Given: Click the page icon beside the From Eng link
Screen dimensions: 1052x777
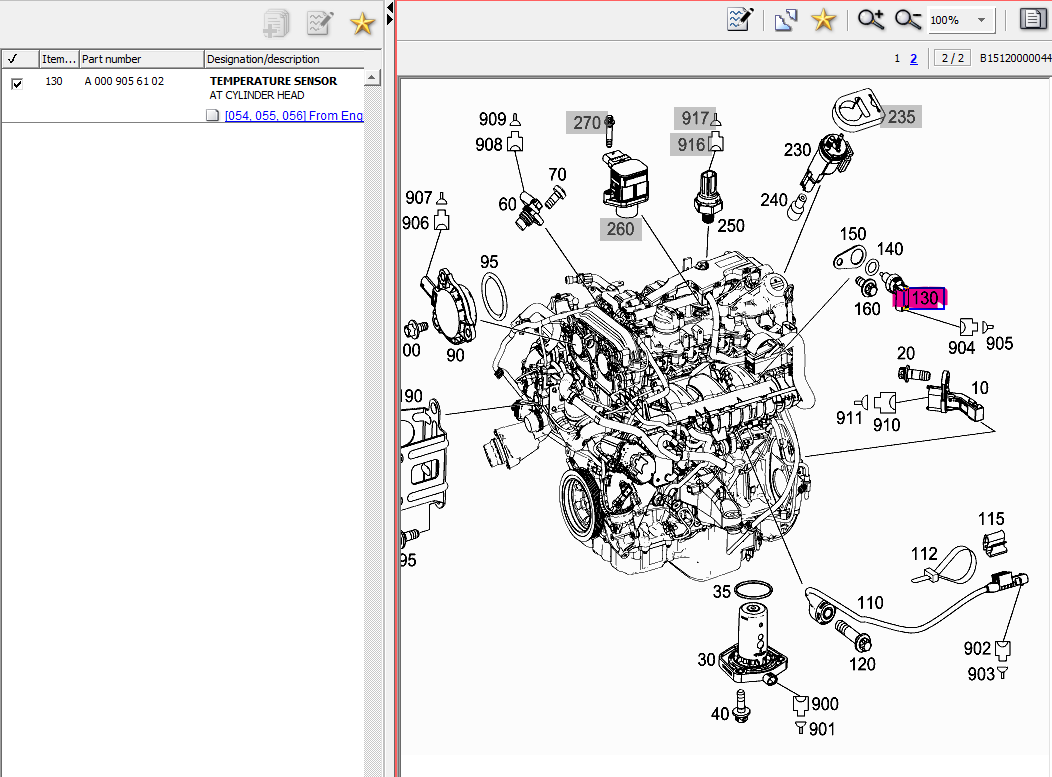Looking at the screenshot, I should [212, 114].
